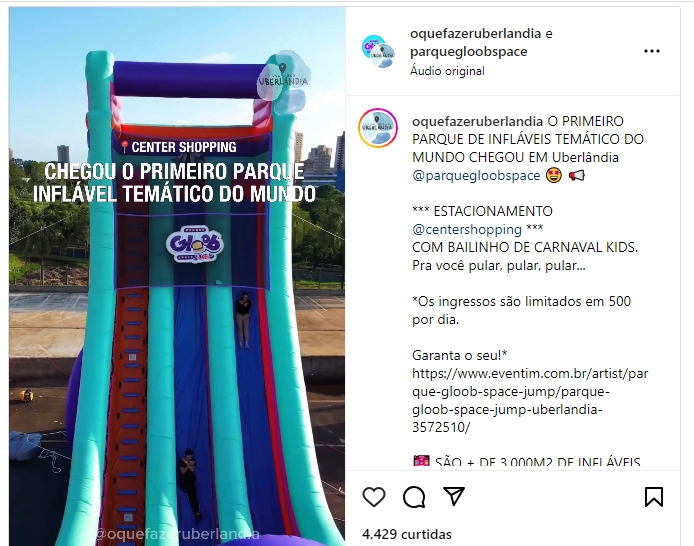Viewport: 694px width, 546px height.
Task: Open the oquefazeruberlandia profile from header
Action: (475, 34)
